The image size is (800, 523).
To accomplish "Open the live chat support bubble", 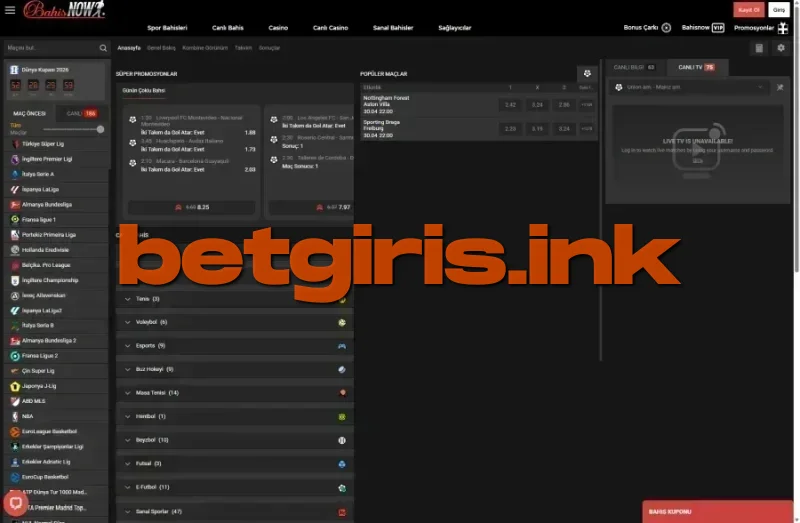I will [x=15, y=503].
